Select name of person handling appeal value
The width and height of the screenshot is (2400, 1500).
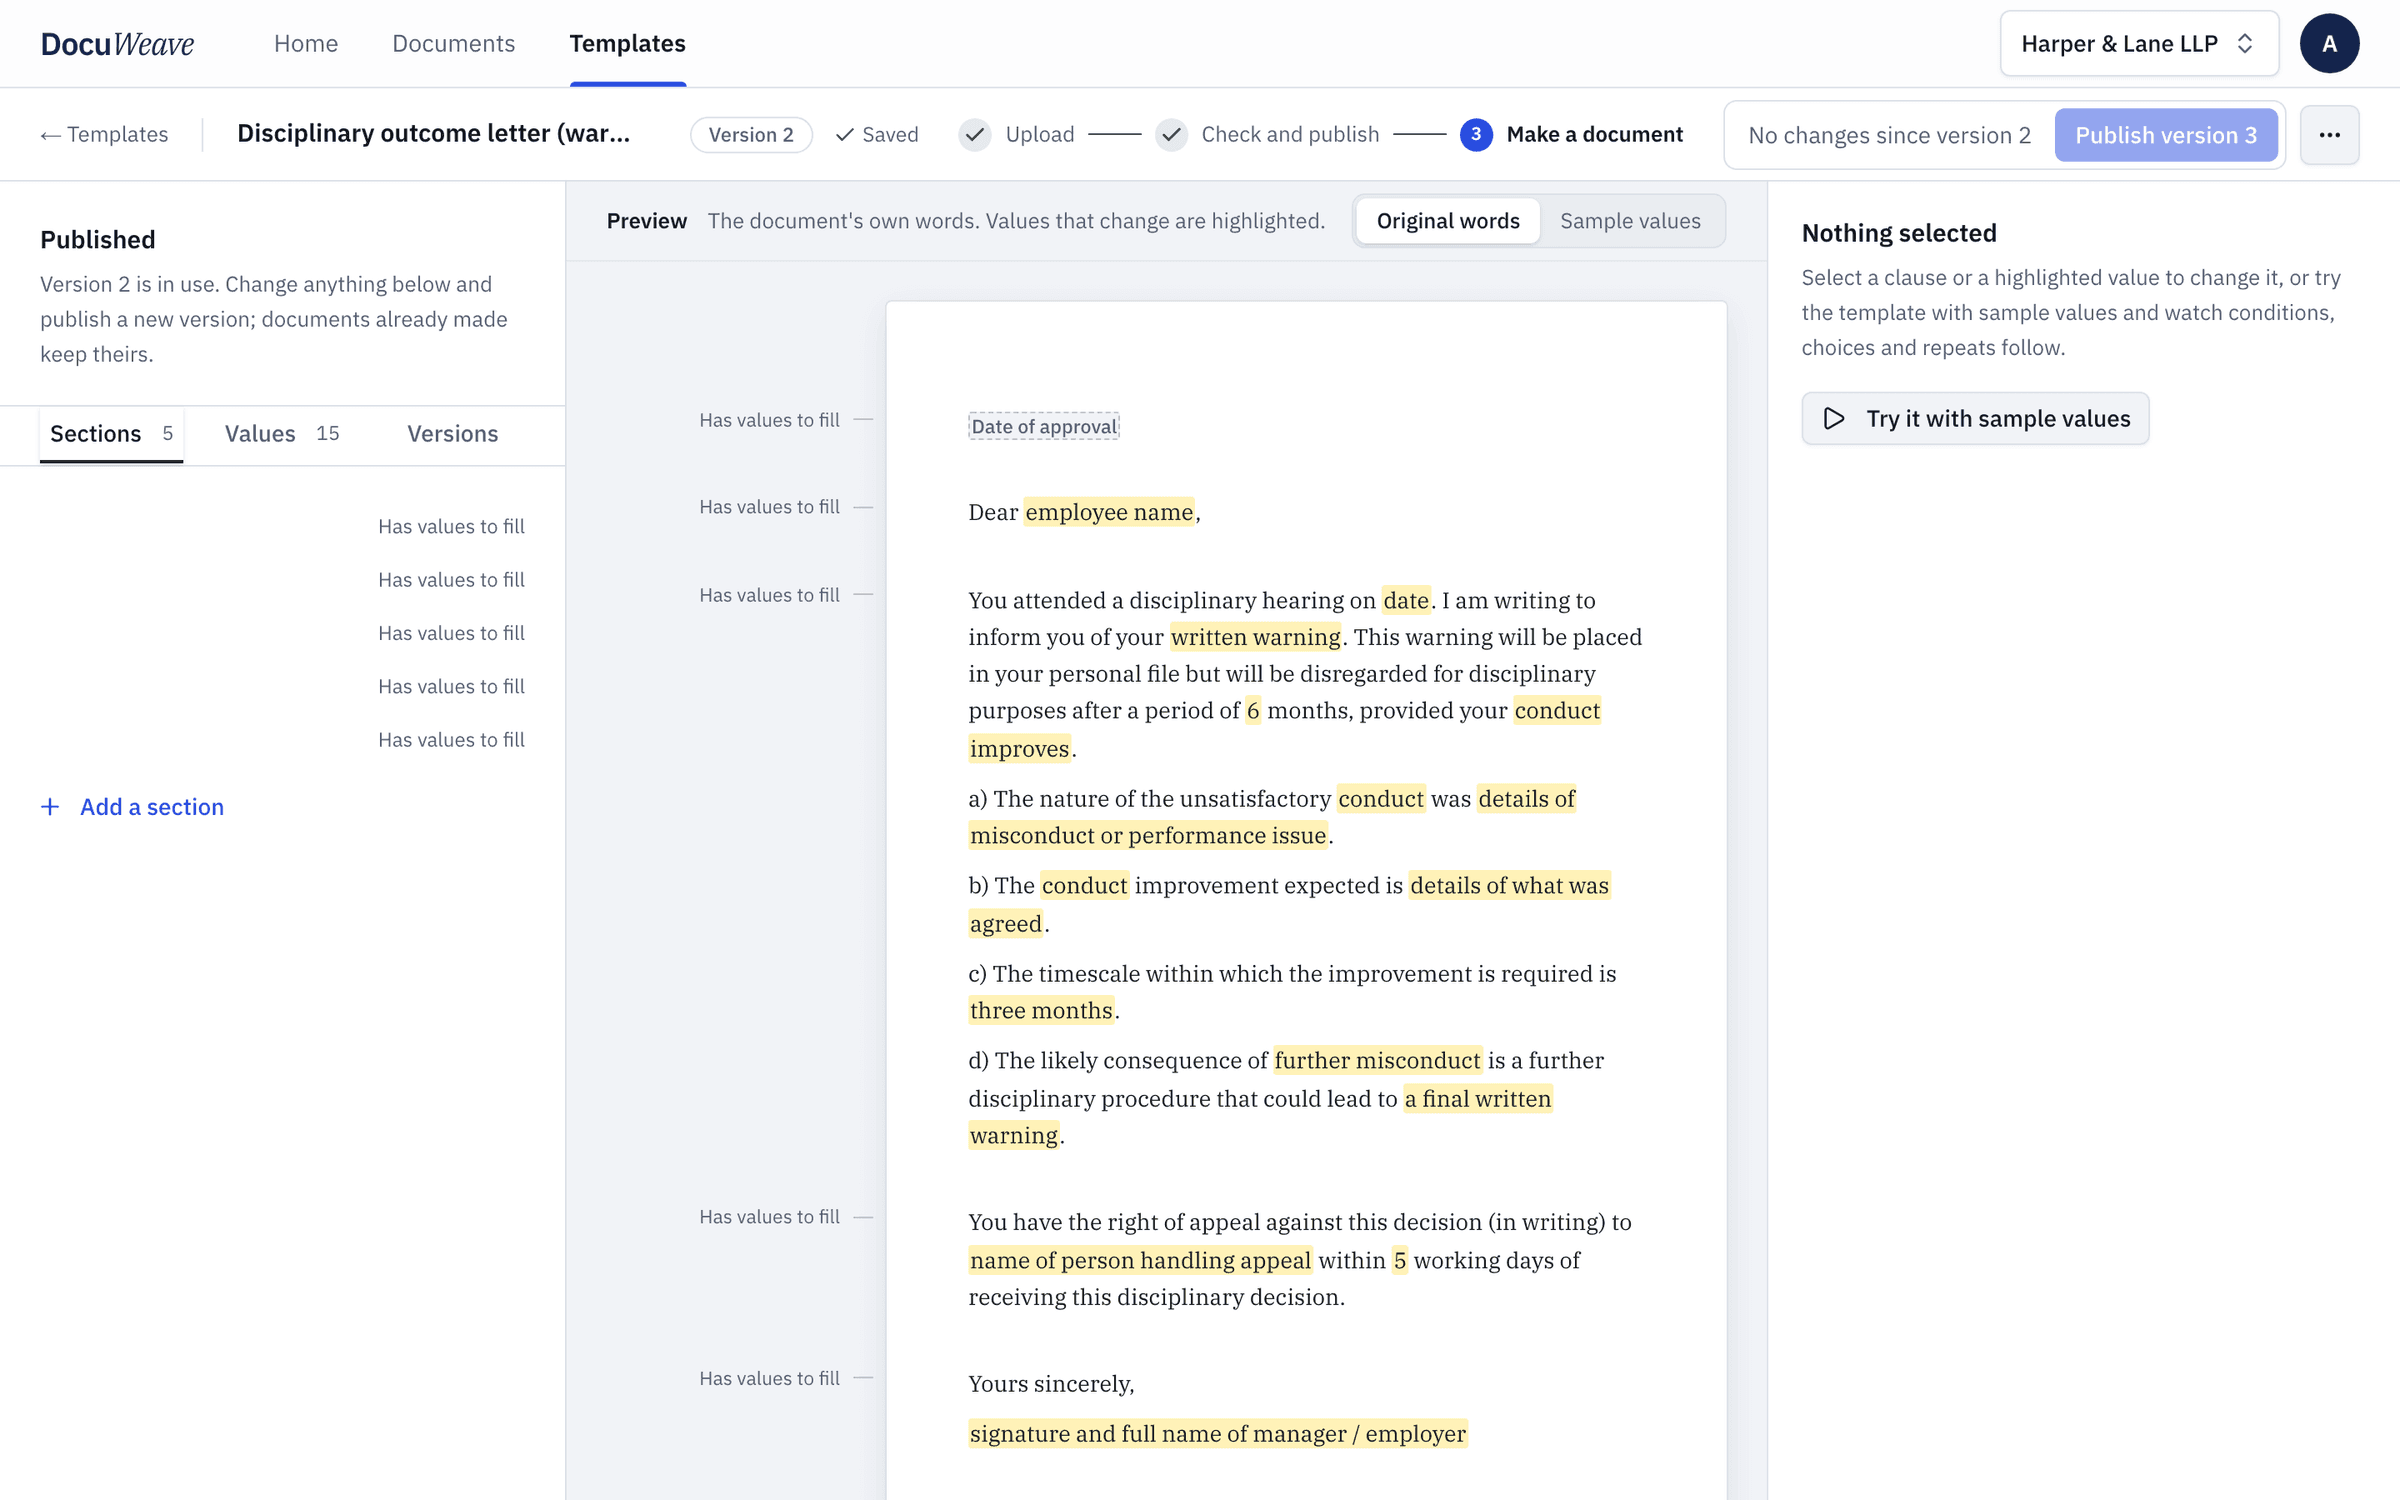point(1140,1261)
